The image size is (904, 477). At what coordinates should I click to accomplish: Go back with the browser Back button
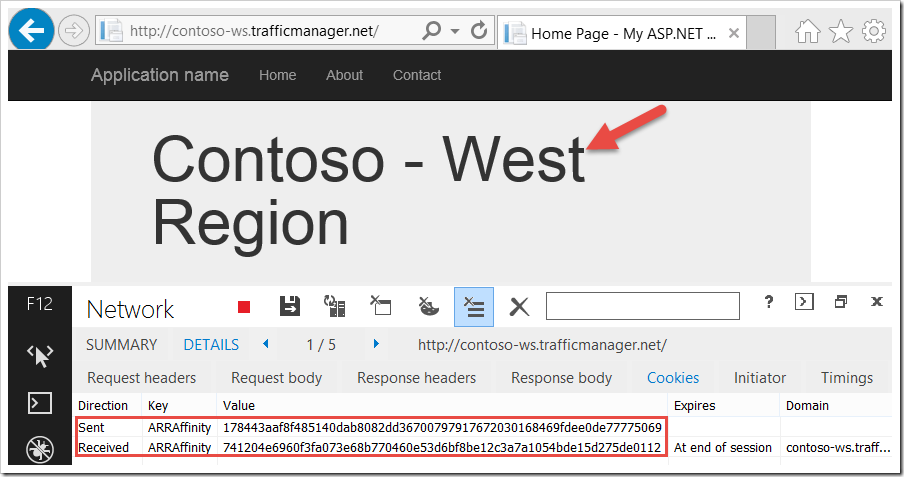coord(31,30)
